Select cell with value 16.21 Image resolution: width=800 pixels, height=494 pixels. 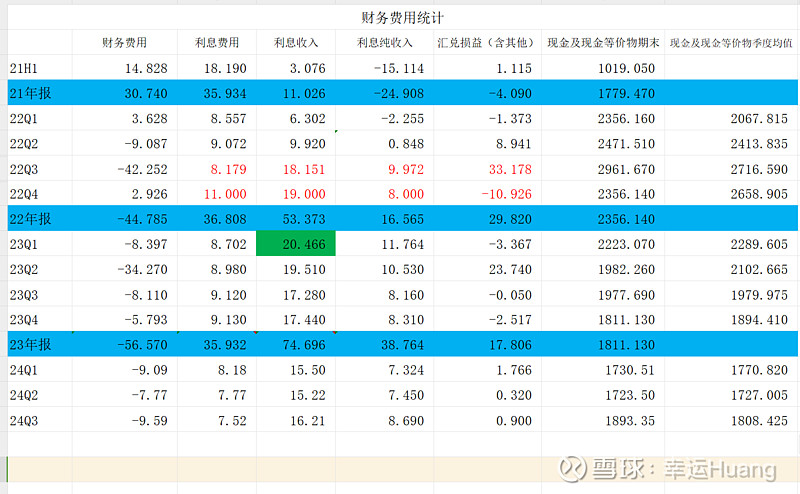click(x=308, y=421)
